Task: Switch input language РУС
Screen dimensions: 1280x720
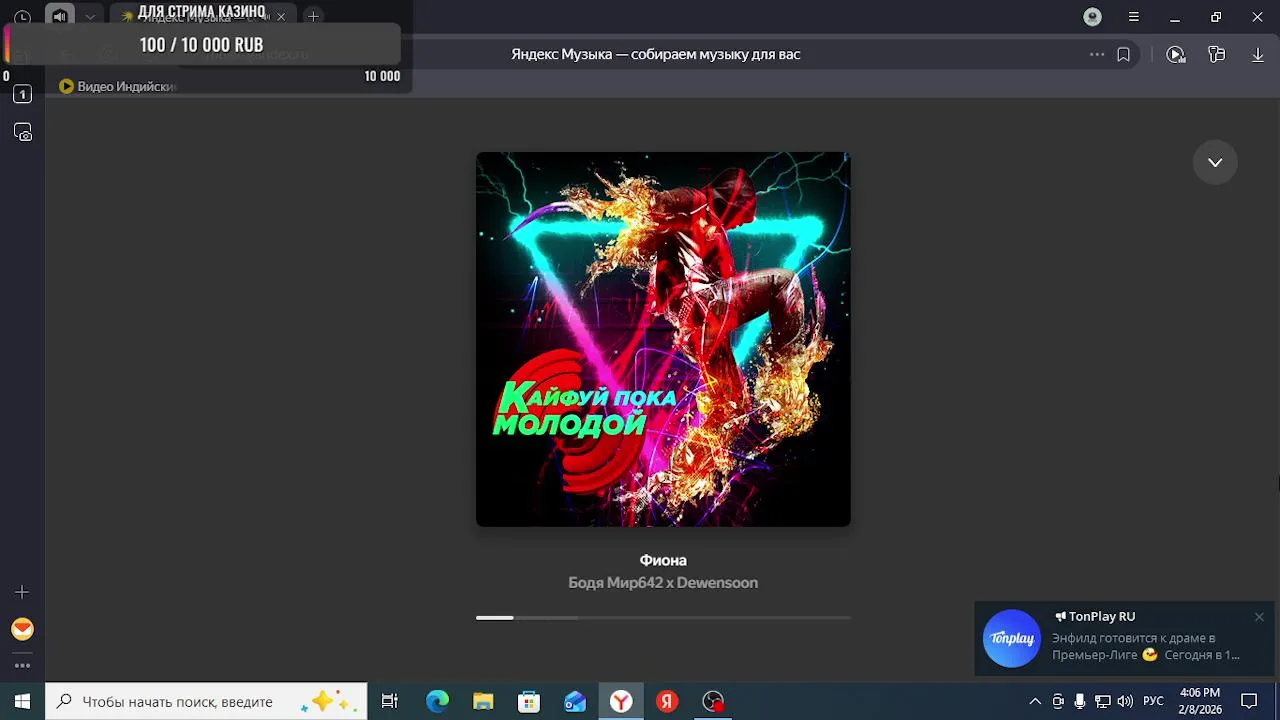Action: point(1153,701)
